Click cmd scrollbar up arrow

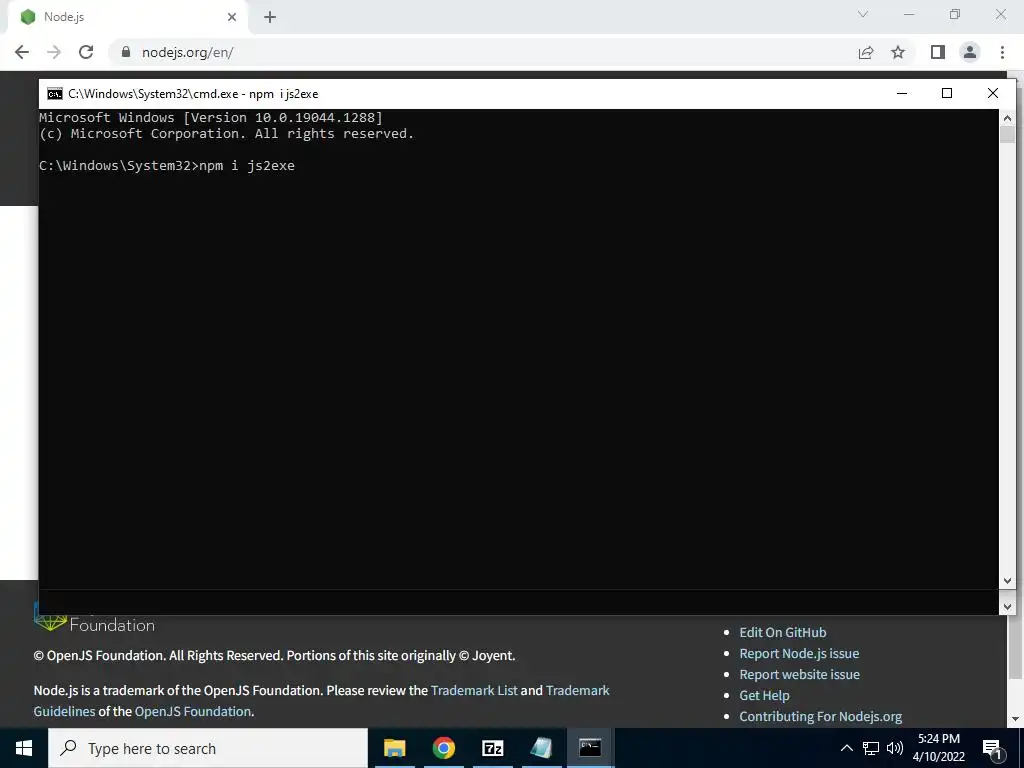(x=1007, y=118)
